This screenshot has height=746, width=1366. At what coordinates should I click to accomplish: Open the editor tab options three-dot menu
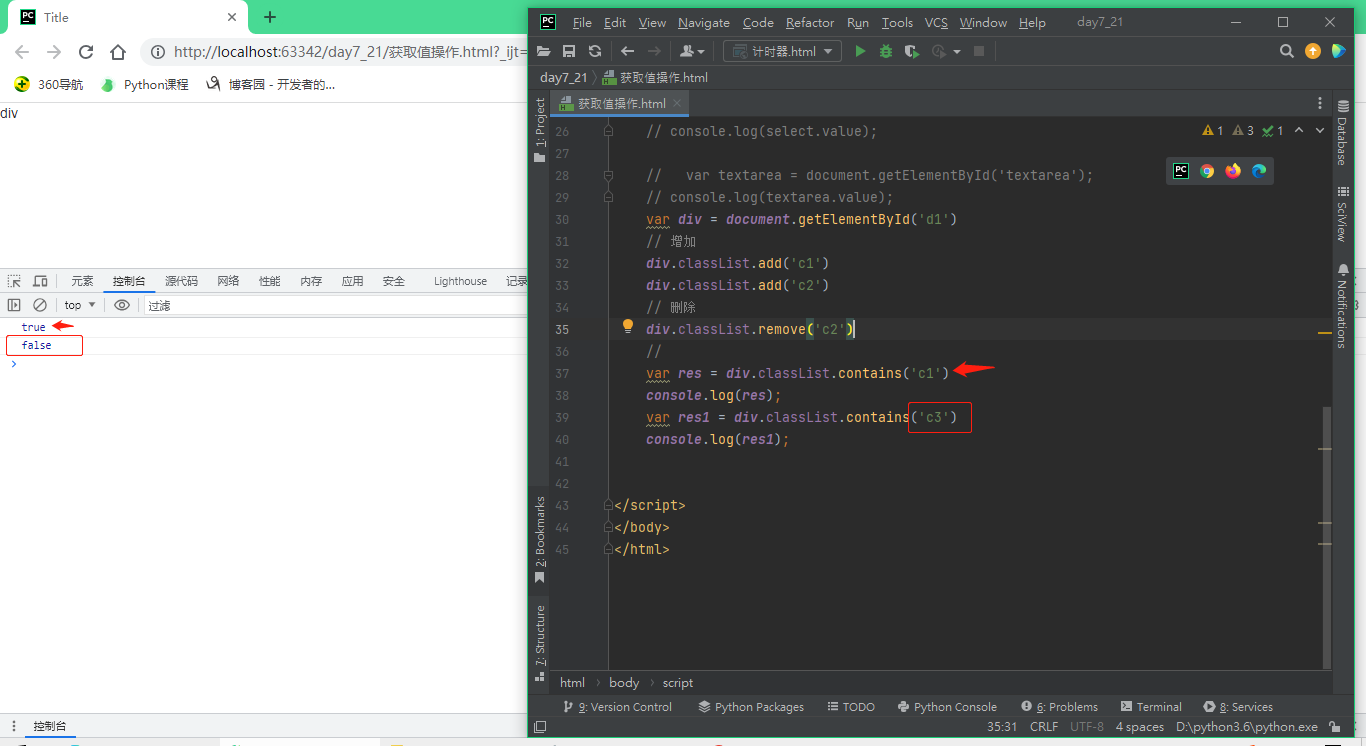pyautogui.click(x=1320, y=103)
